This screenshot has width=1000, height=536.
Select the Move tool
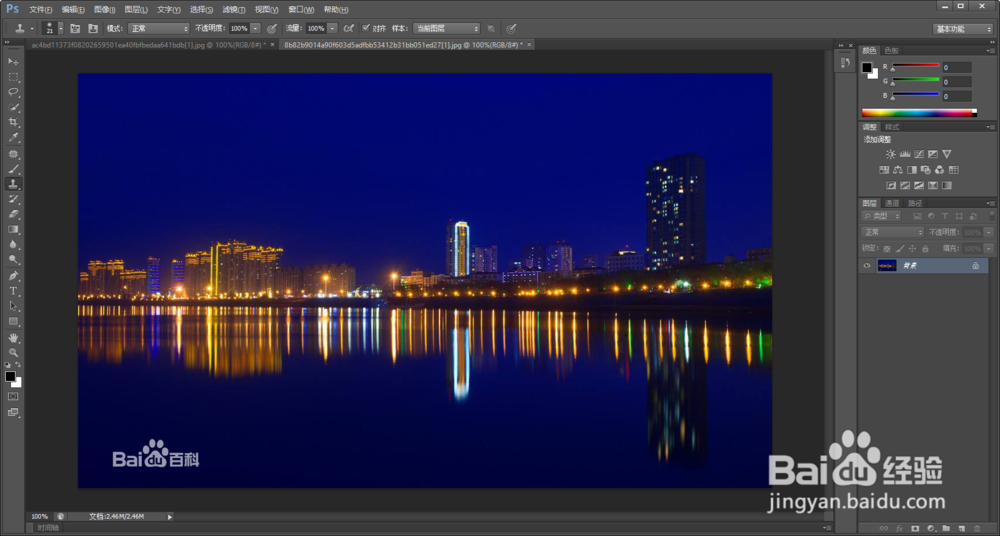coord(13,61)
